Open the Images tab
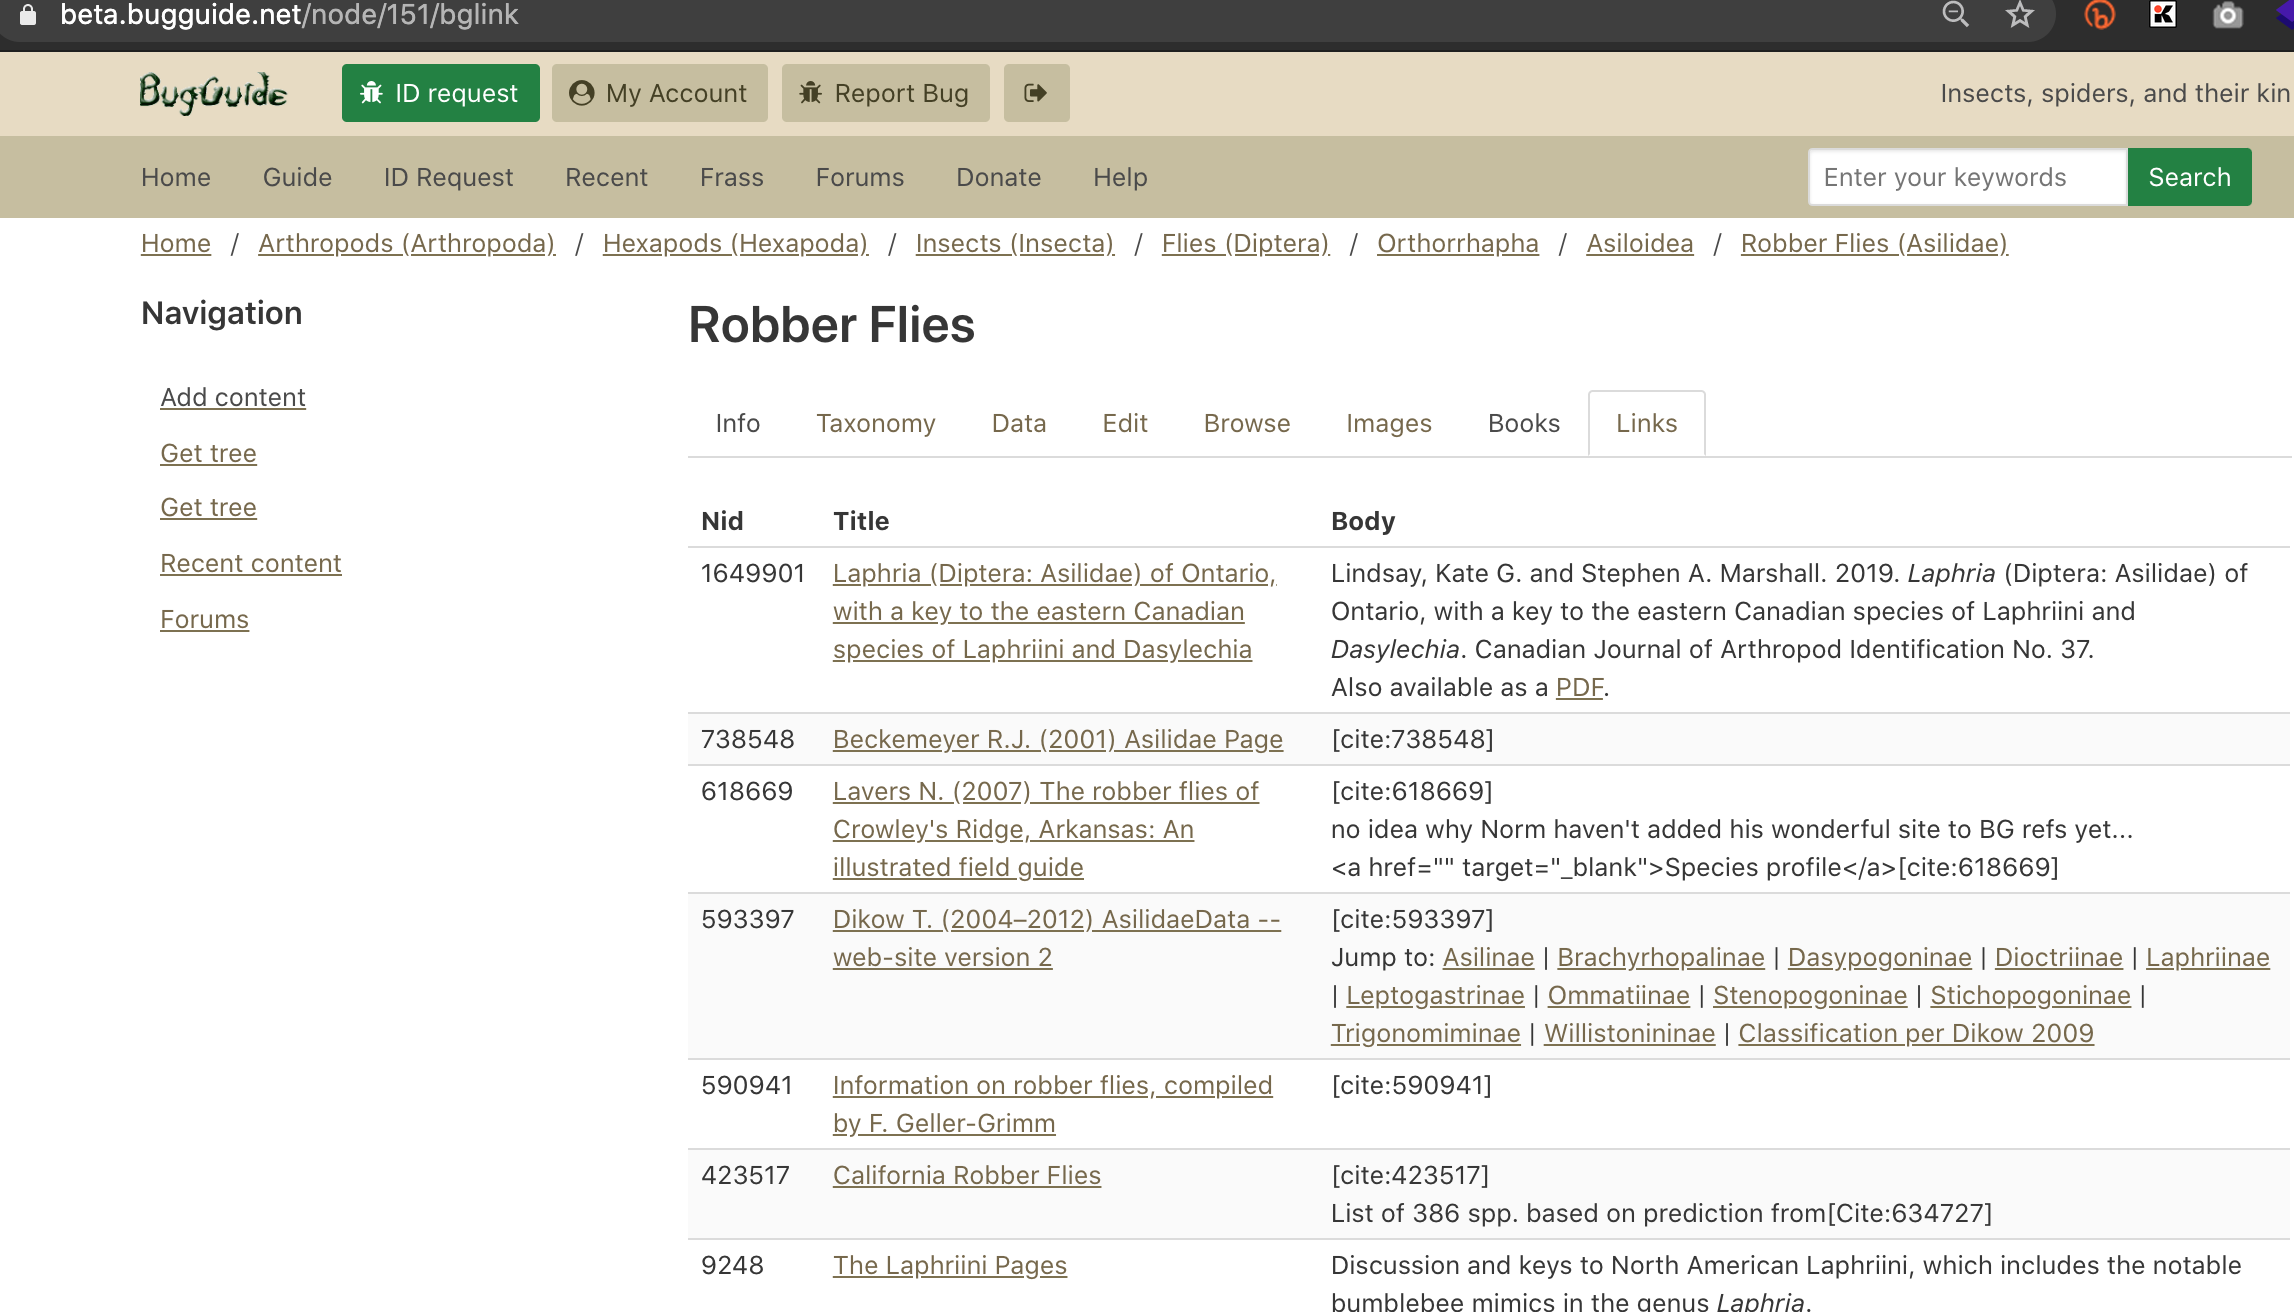Image resolution: width=2294 pixels, height=1312 pixels. click(1389, 423)
